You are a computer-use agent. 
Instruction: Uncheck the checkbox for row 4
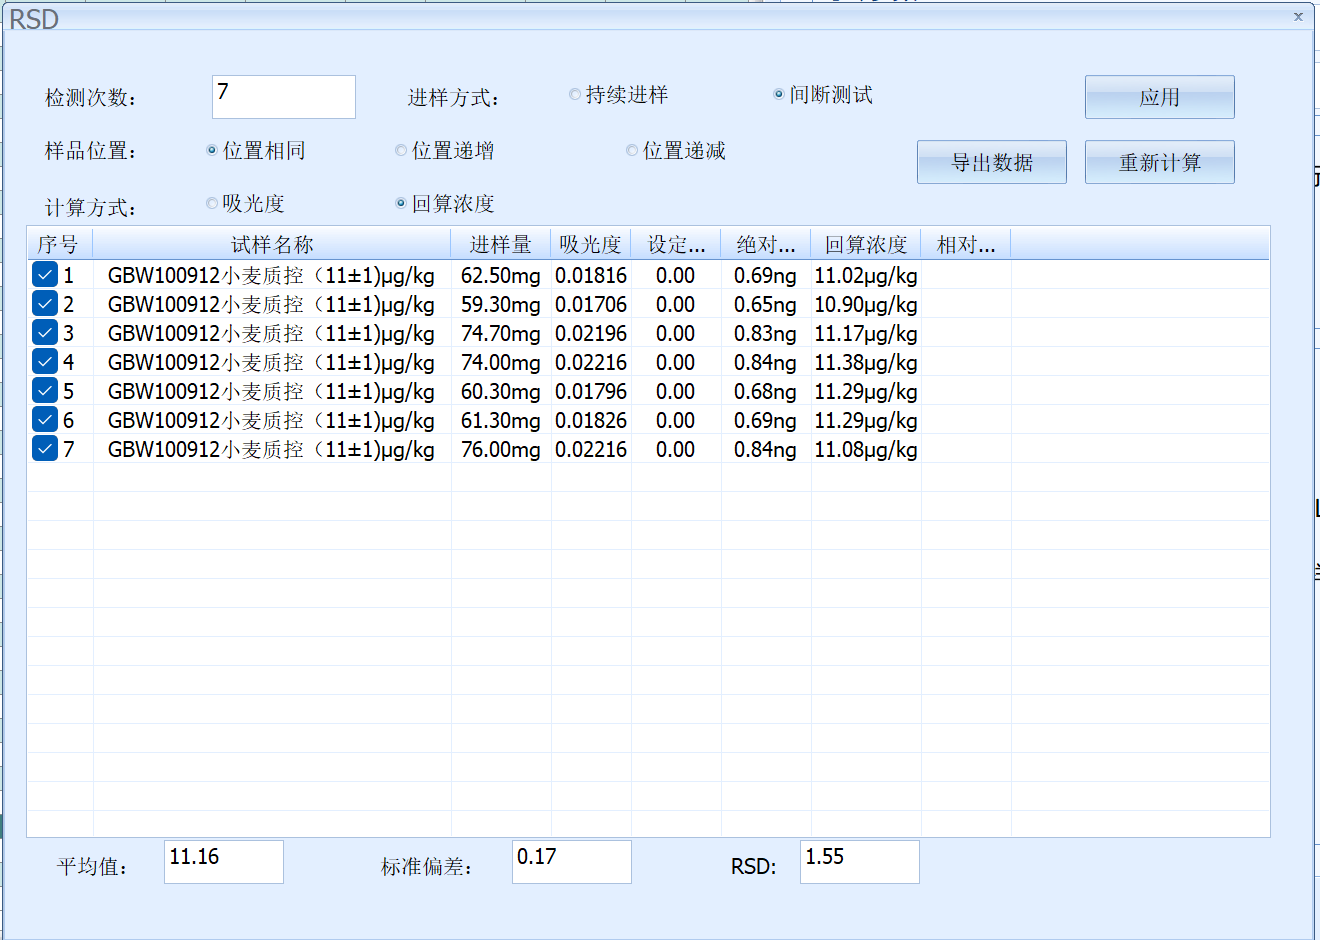(44, 362)
